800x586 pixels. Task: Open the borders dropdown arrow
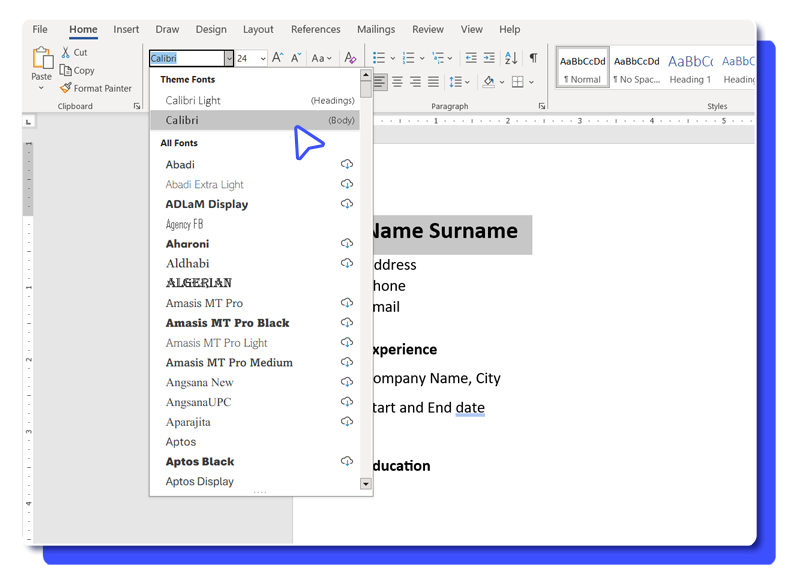(532, 82)
